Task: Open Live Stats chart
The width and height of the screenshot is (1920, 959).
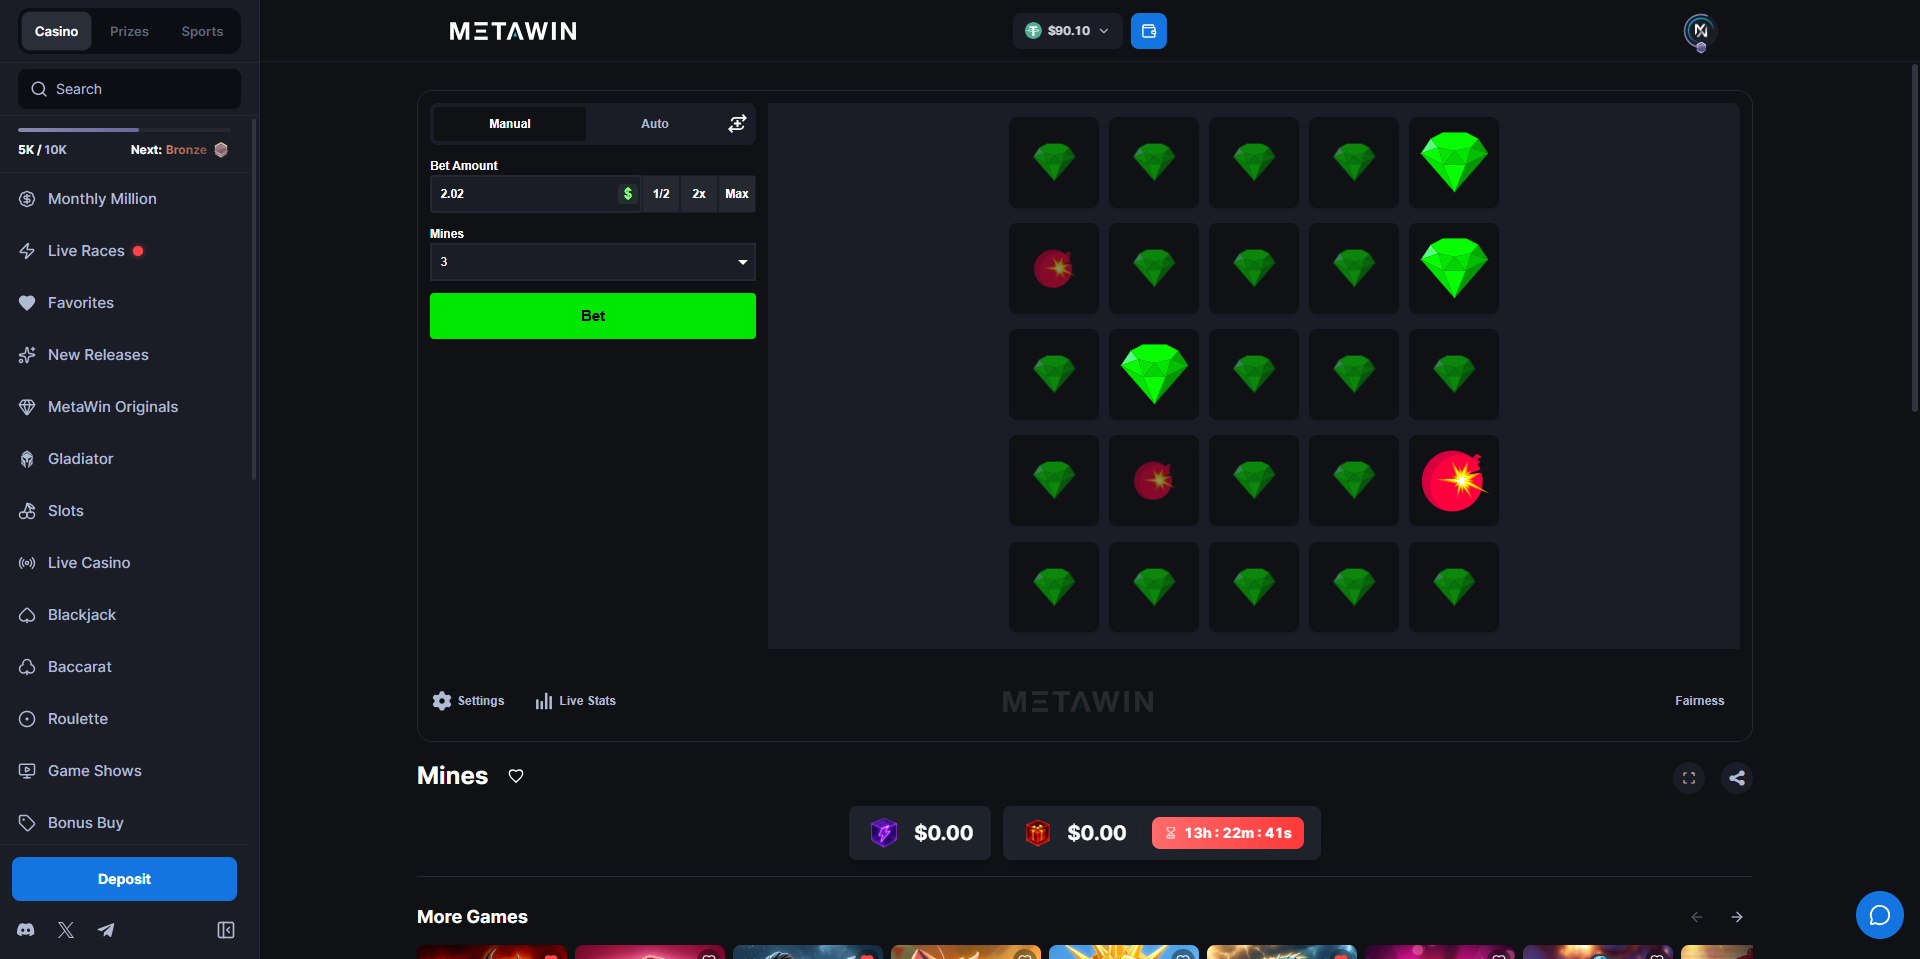Action: tap(575, 701)
